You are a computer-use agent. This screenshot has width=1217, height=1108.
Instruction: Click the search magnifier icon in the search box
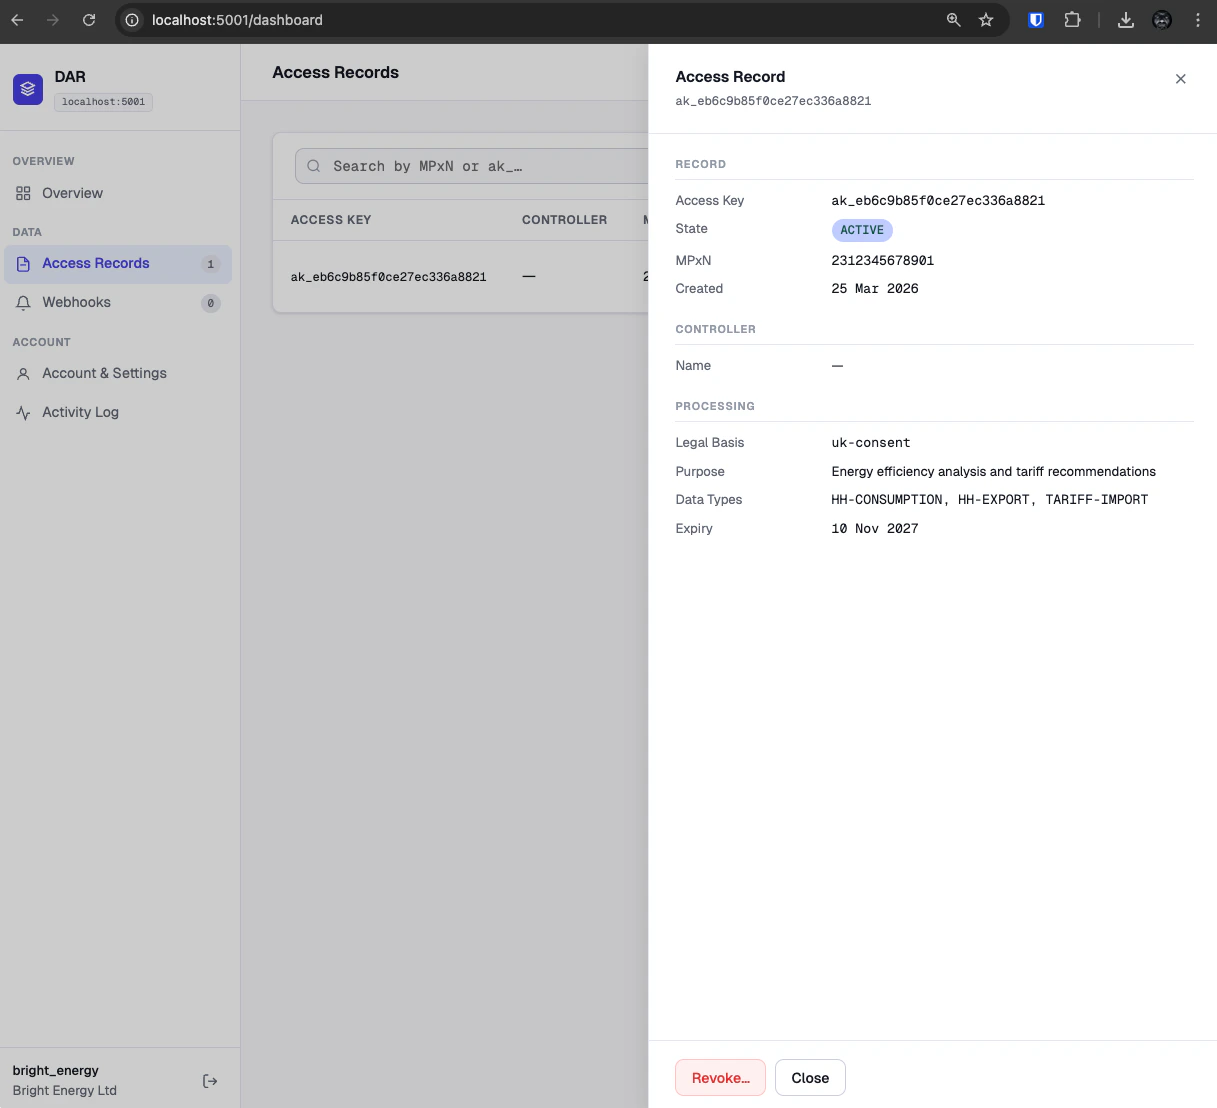coord(313,166)
